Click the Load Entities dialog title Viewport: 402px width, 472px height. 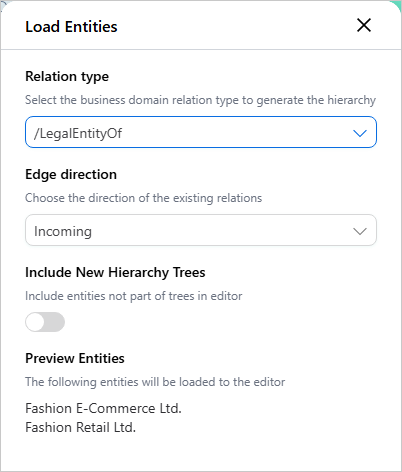(x=71, y=27)
